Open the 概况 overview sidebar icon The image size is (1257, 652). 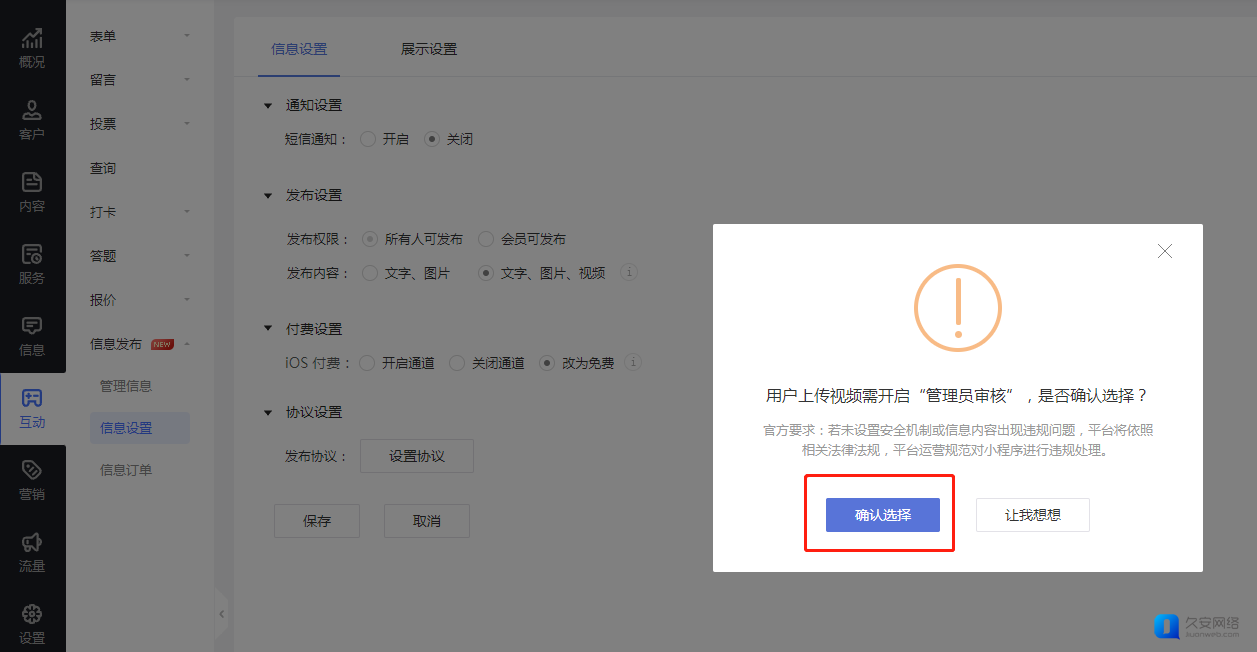pyautogui.click(x=32, y=48)
